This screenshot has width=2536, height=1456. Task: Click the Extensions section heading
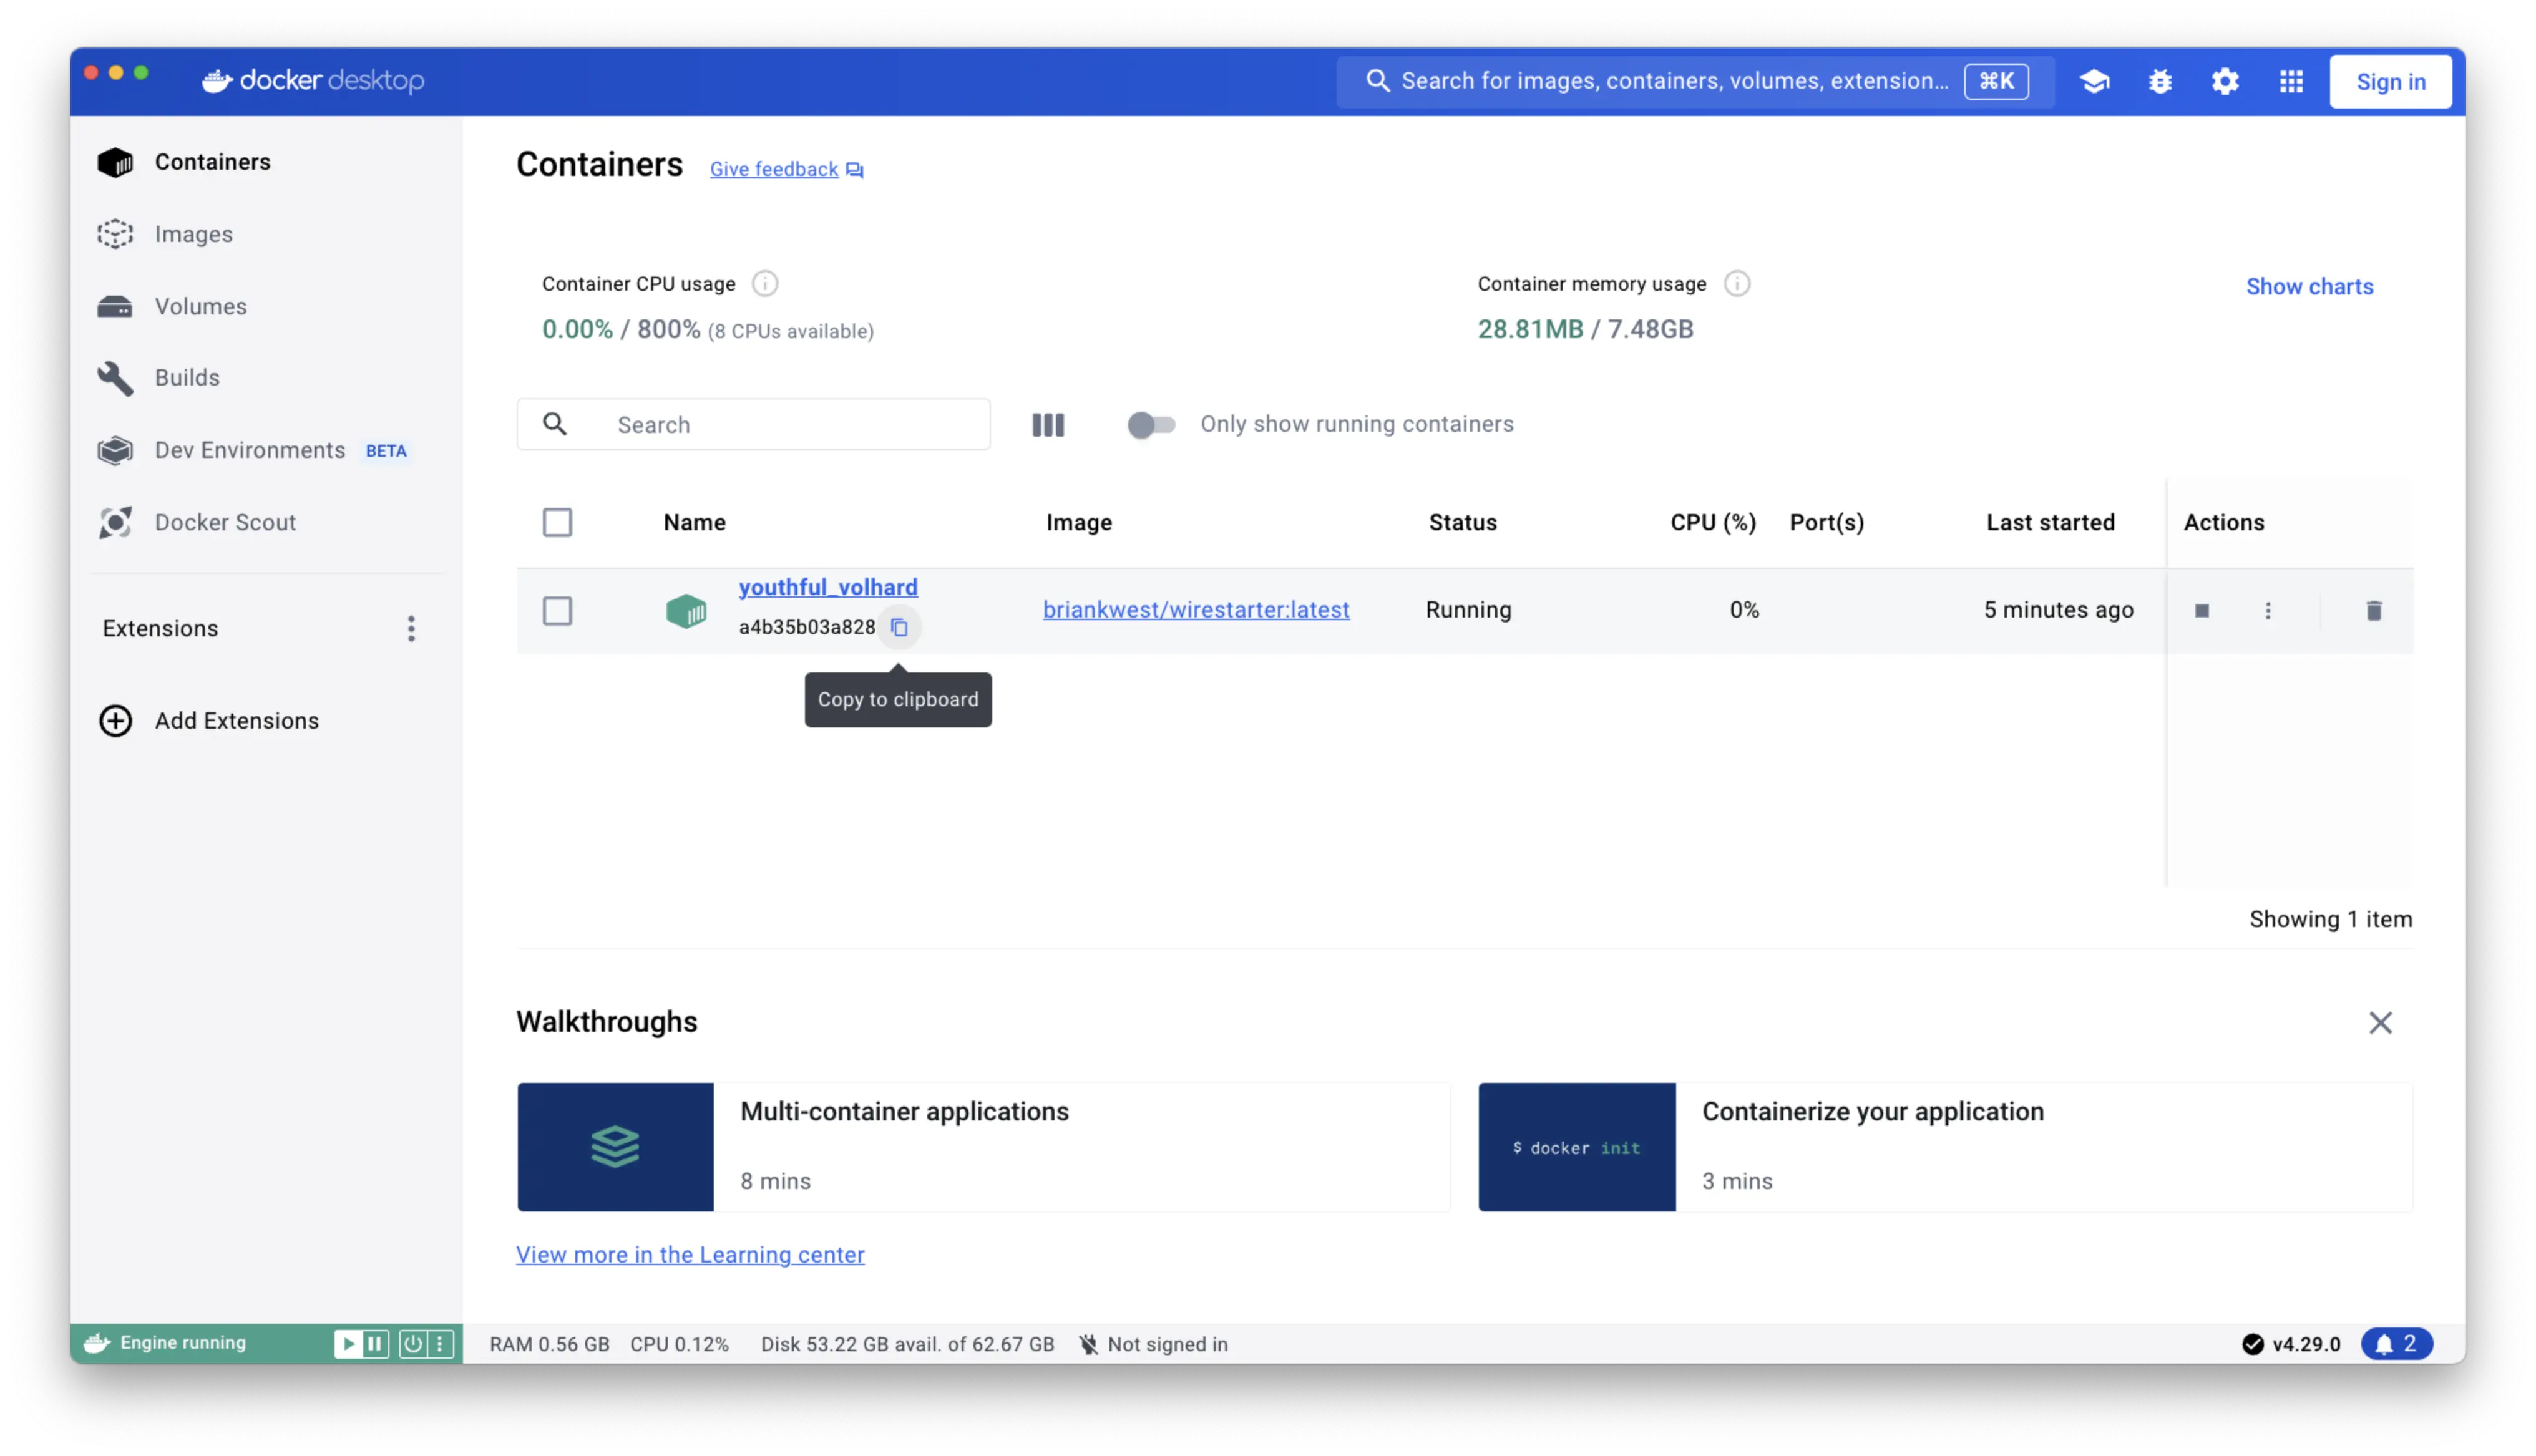tap(160, 628)
